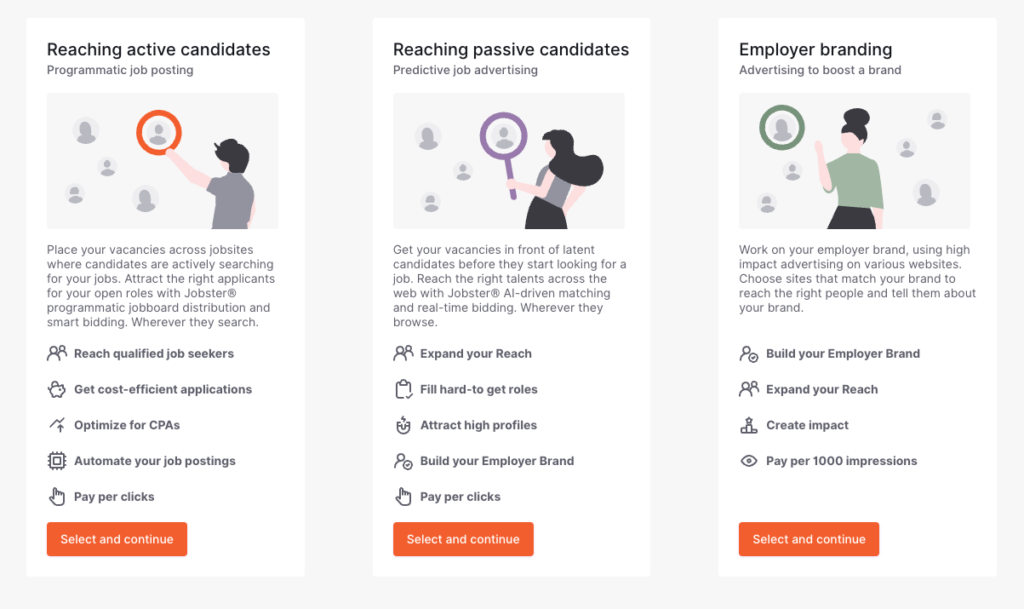Select and continue with Reaching active candidates
Image resolution: width=1024 pixels, height=609 pixels.
[x=117, y=539]
